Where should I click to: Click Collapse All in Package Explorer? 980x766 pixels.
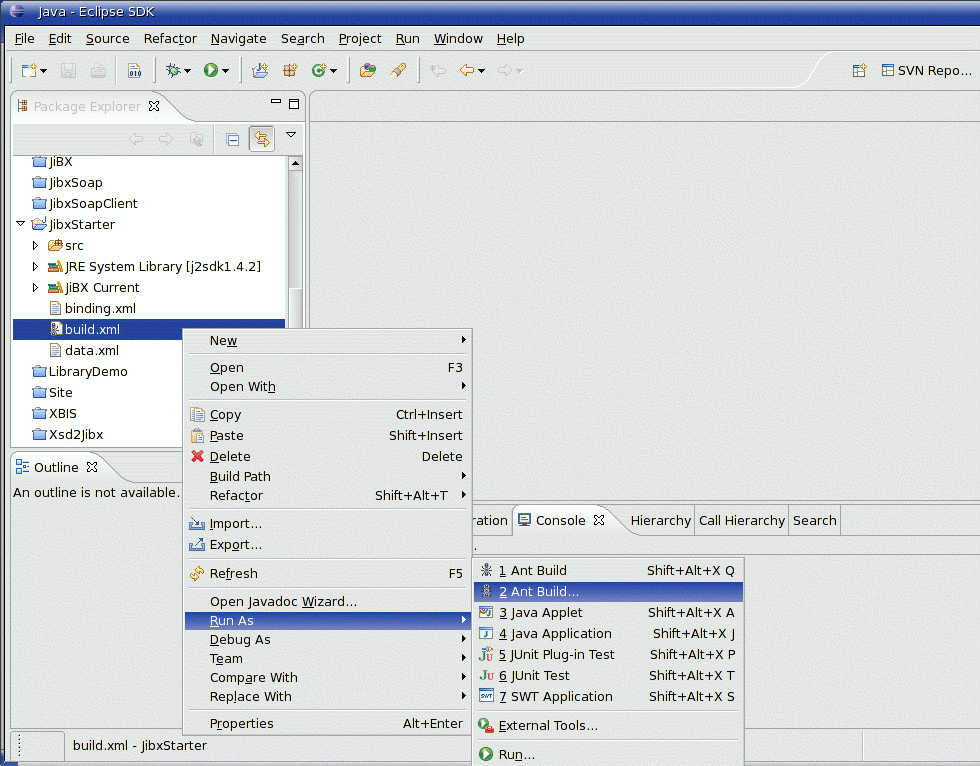233,139
